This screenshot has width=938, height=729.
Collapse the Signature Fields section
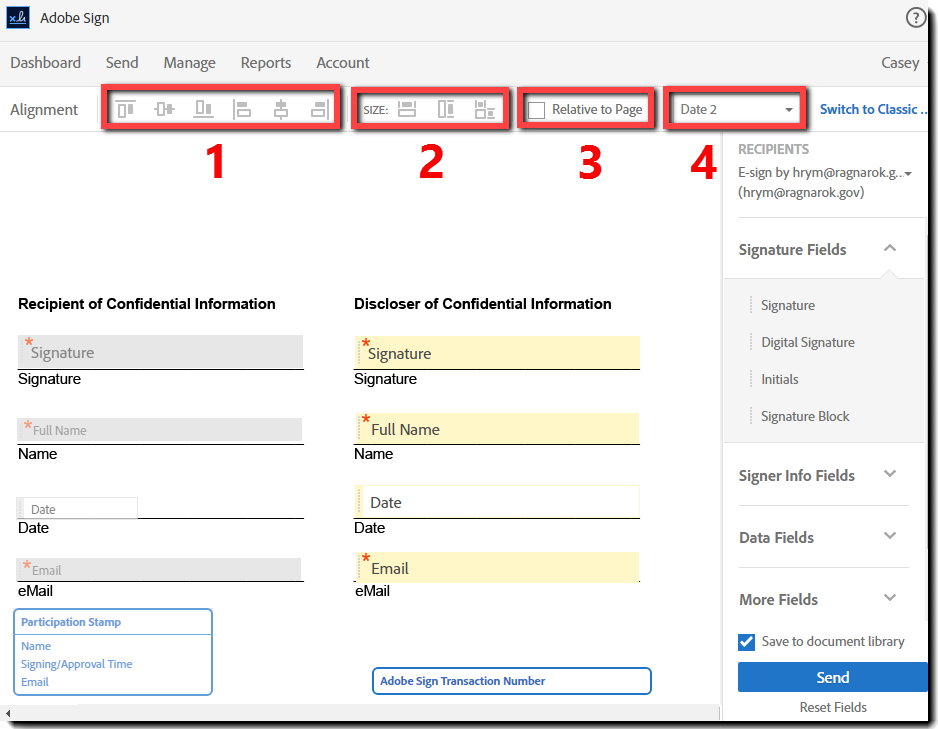tap(889, 248)
